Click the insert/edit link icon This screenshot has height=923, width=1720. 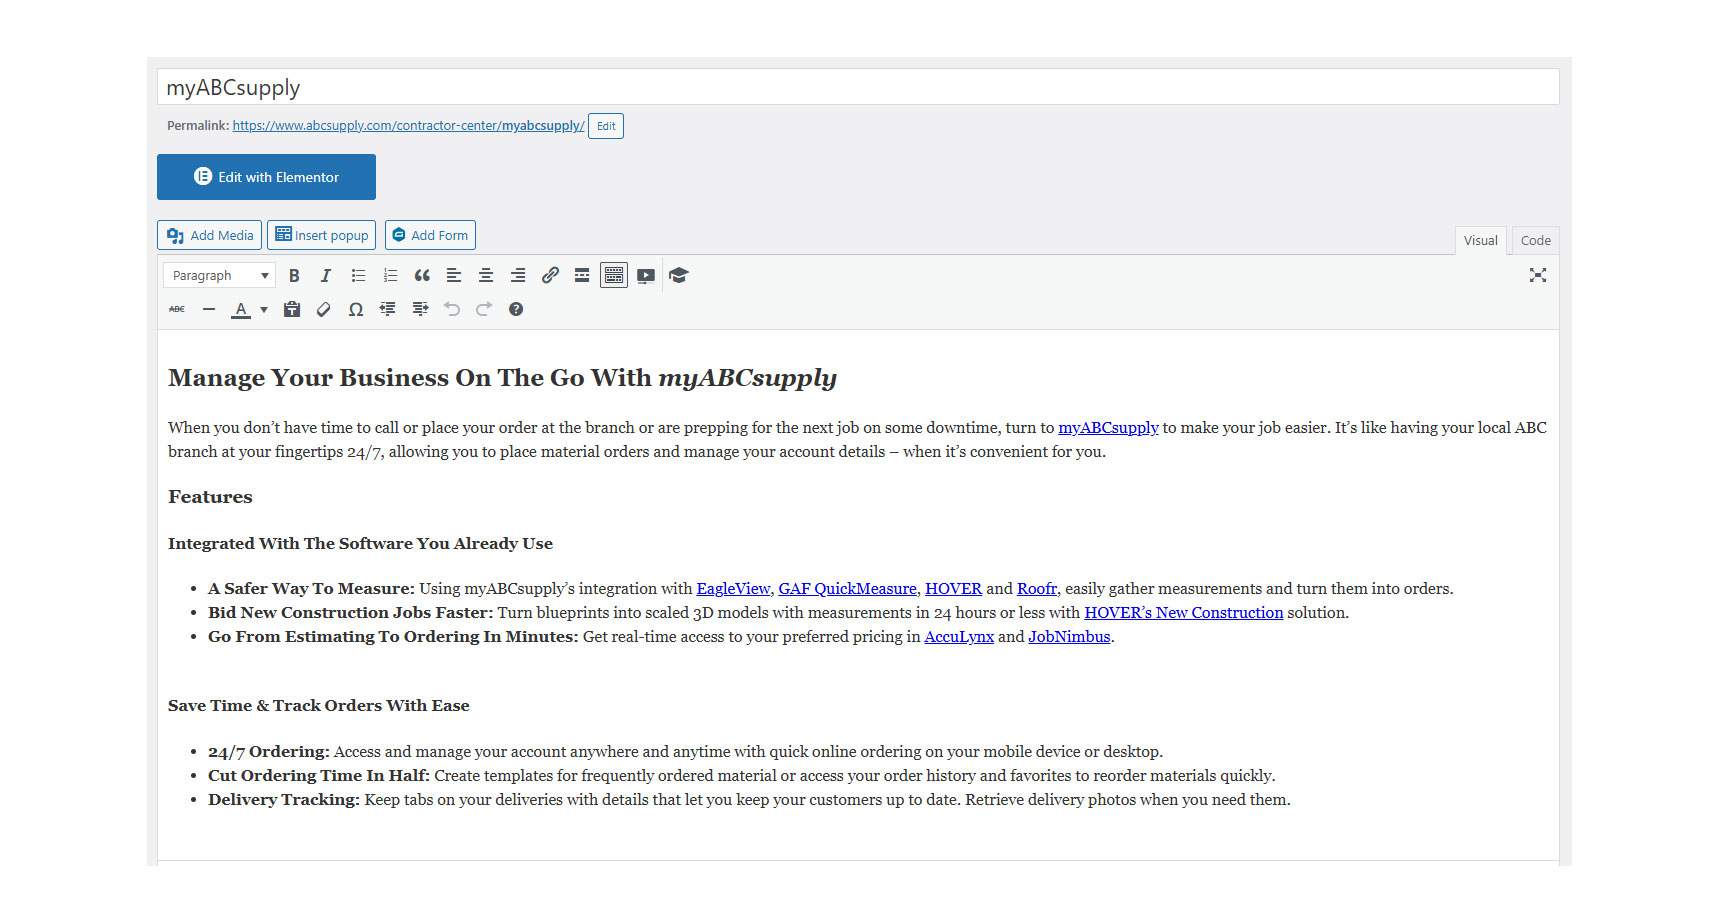550,276
